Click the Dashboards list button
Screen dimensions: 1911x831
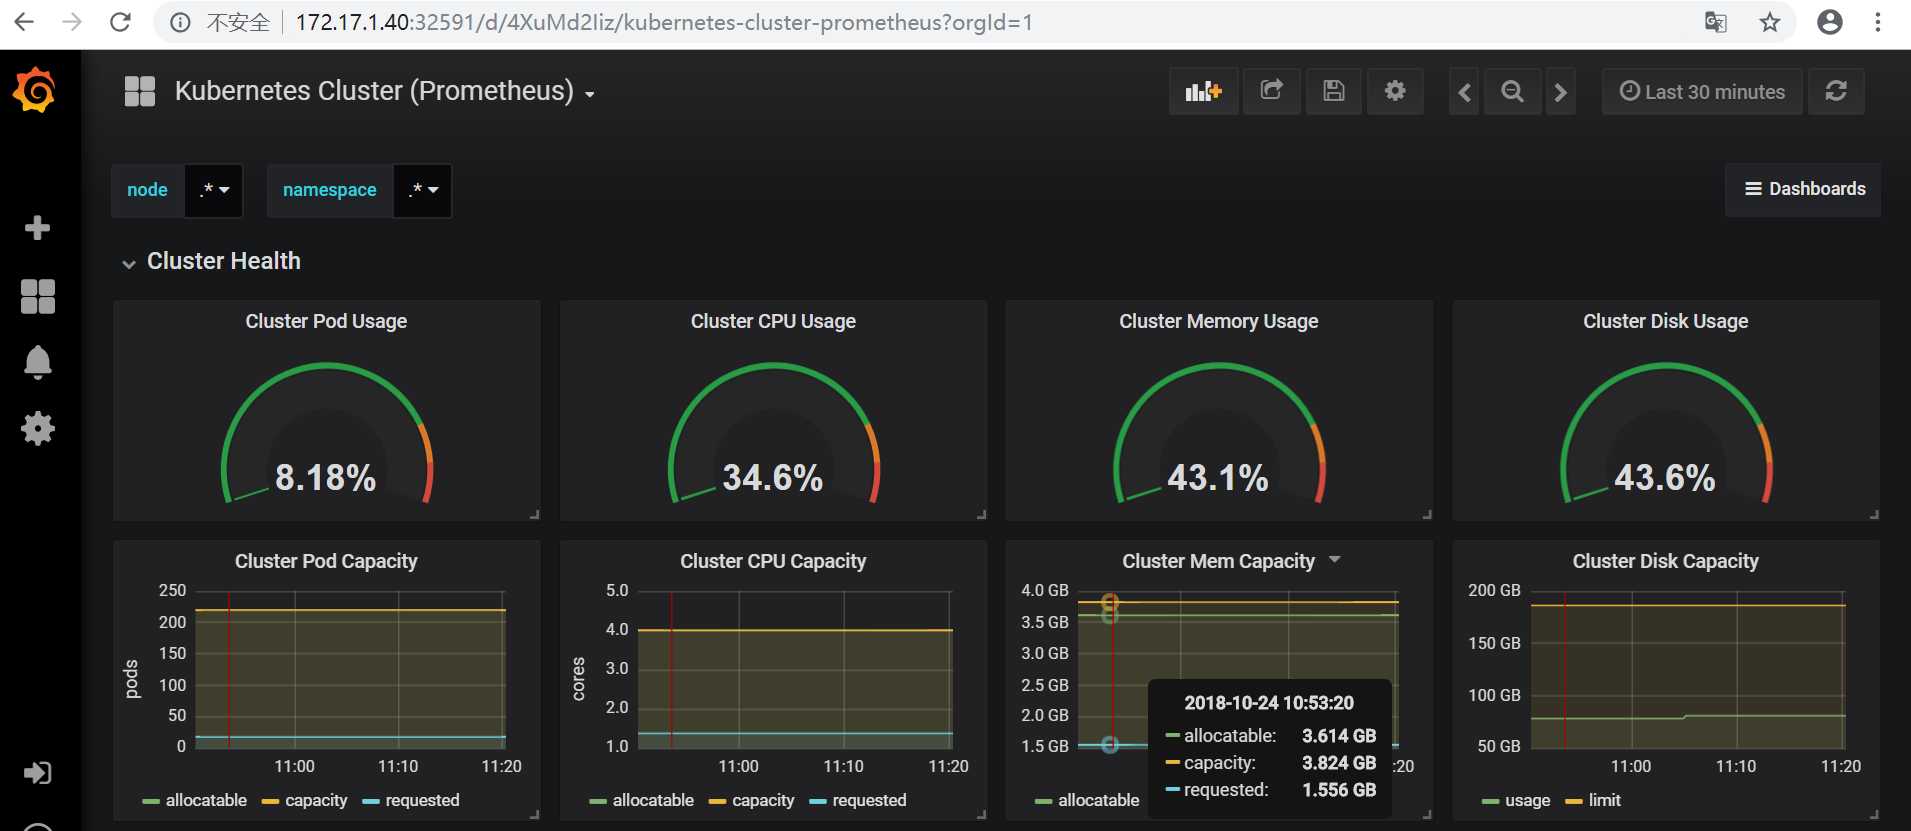pyautogui.click(x=1803, y=189)
